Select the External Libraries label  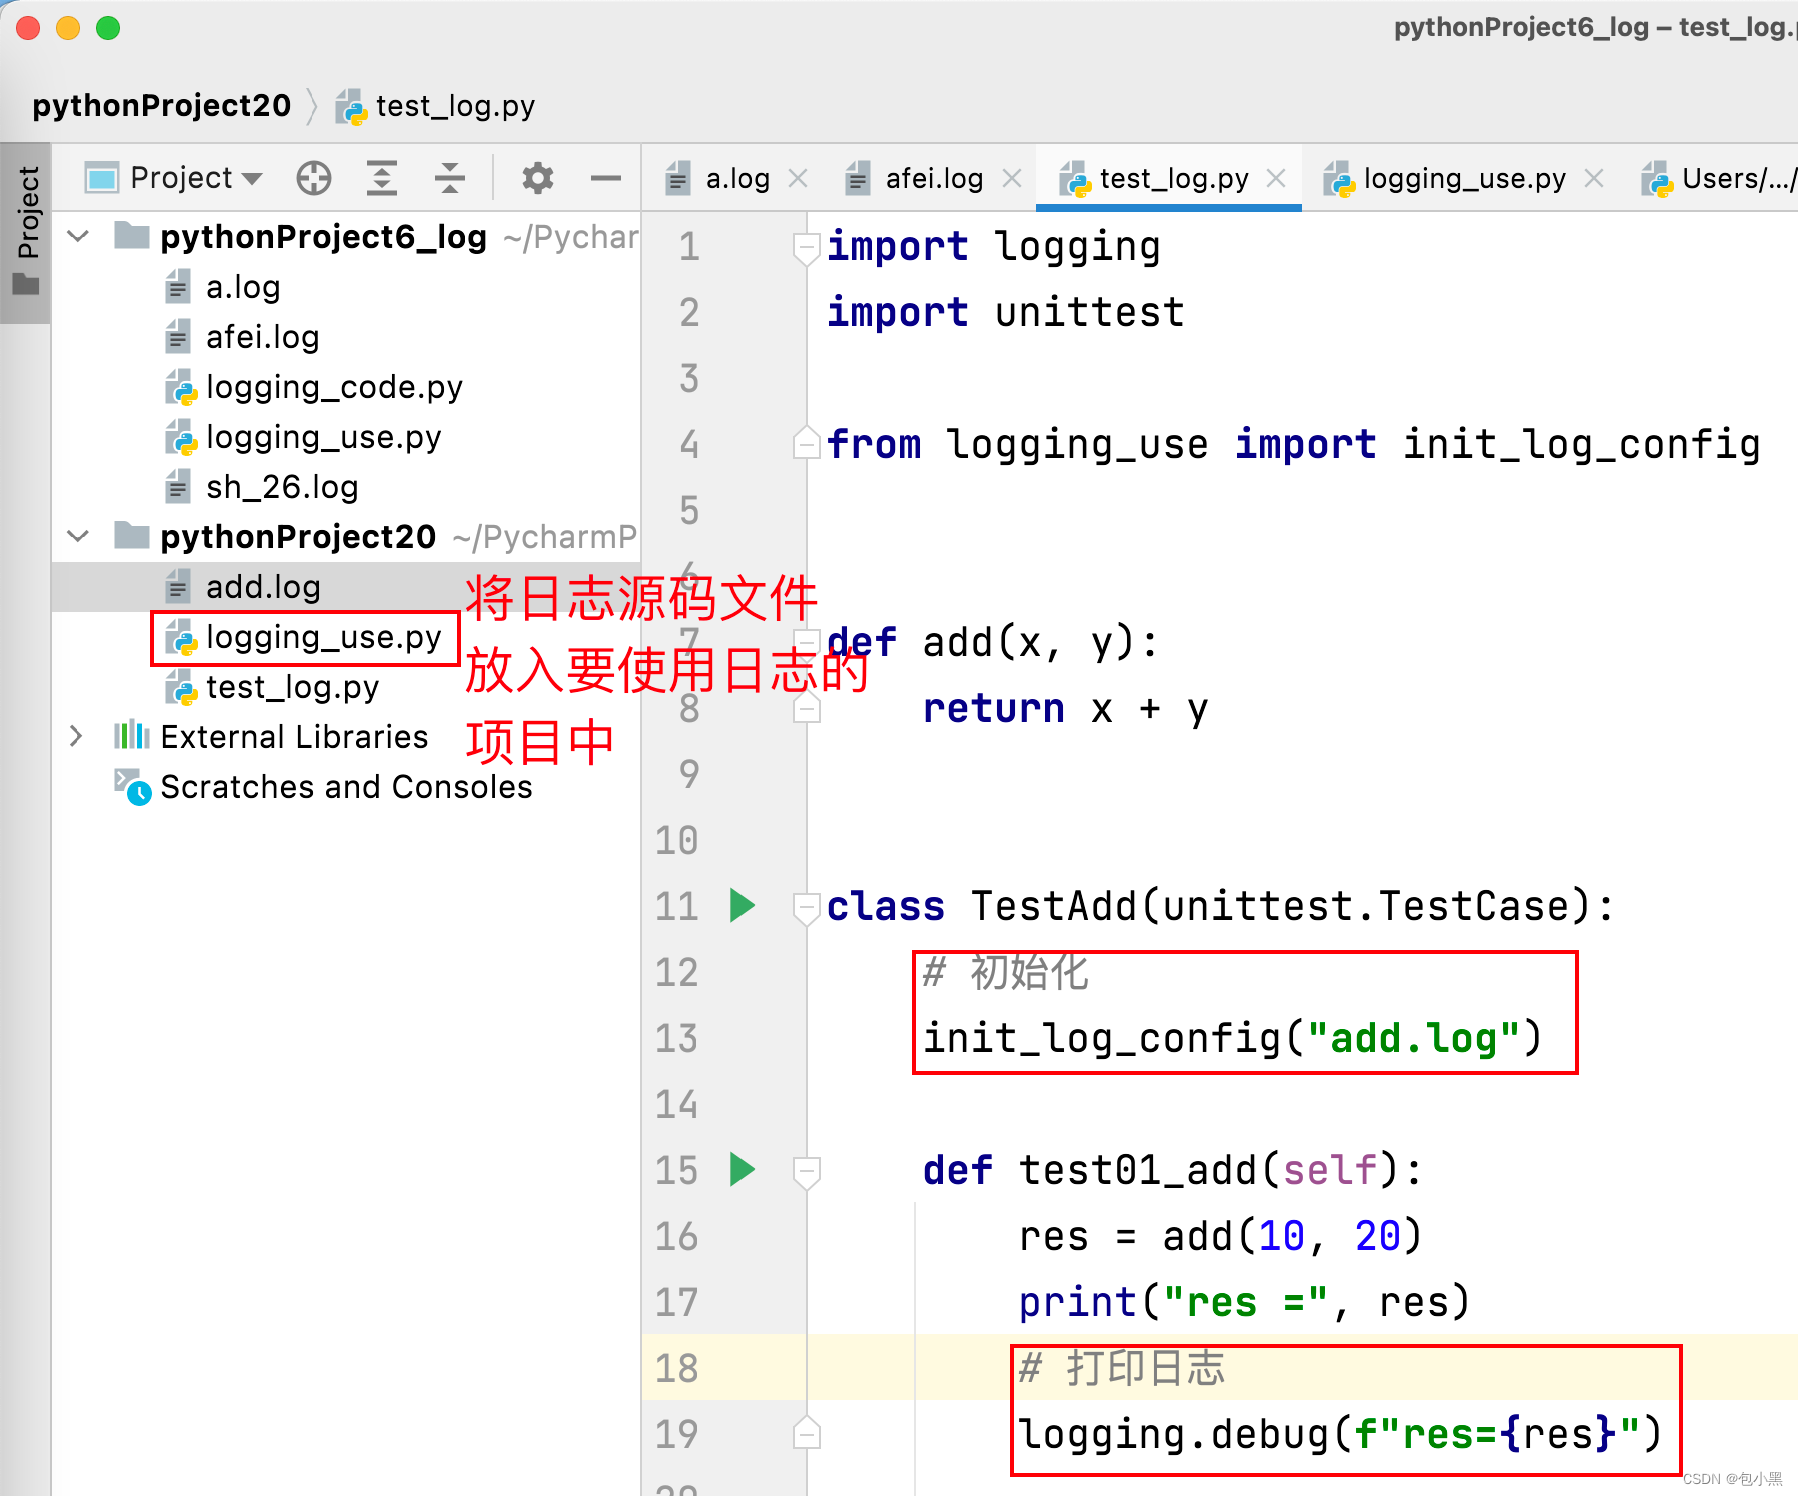(294, 737)
